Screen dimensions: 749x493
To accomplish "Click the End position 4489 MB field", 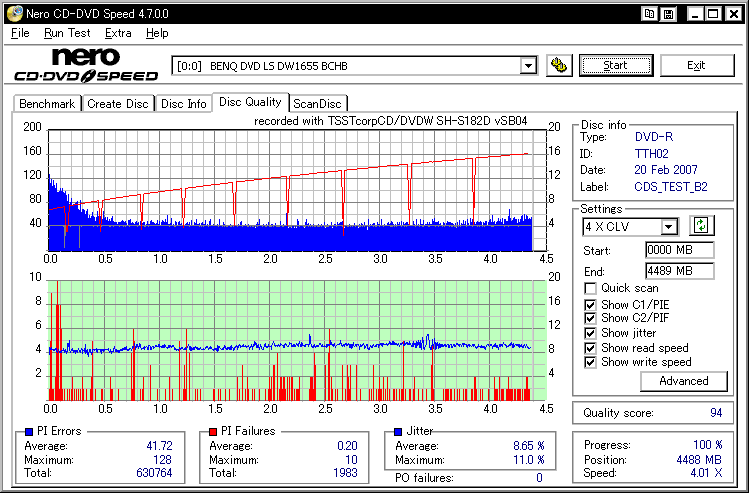I will pos(680,271).
